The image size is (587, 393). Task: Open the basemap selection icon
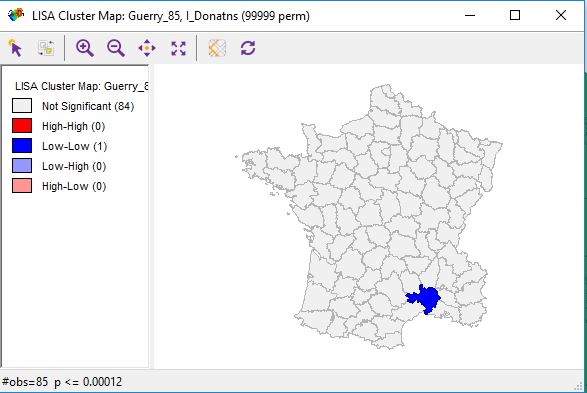pyautogui.click(x=217, y=48)
